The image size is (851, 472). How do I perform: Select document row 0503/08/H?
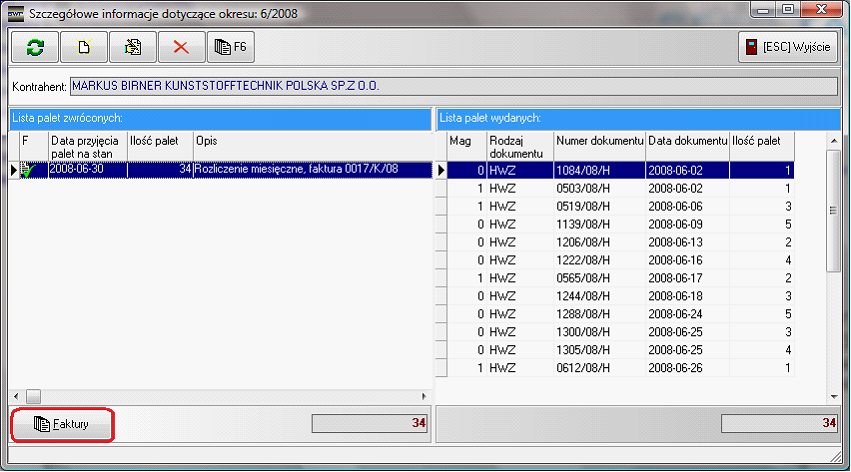pyautogui.click(x=599, y=188)
